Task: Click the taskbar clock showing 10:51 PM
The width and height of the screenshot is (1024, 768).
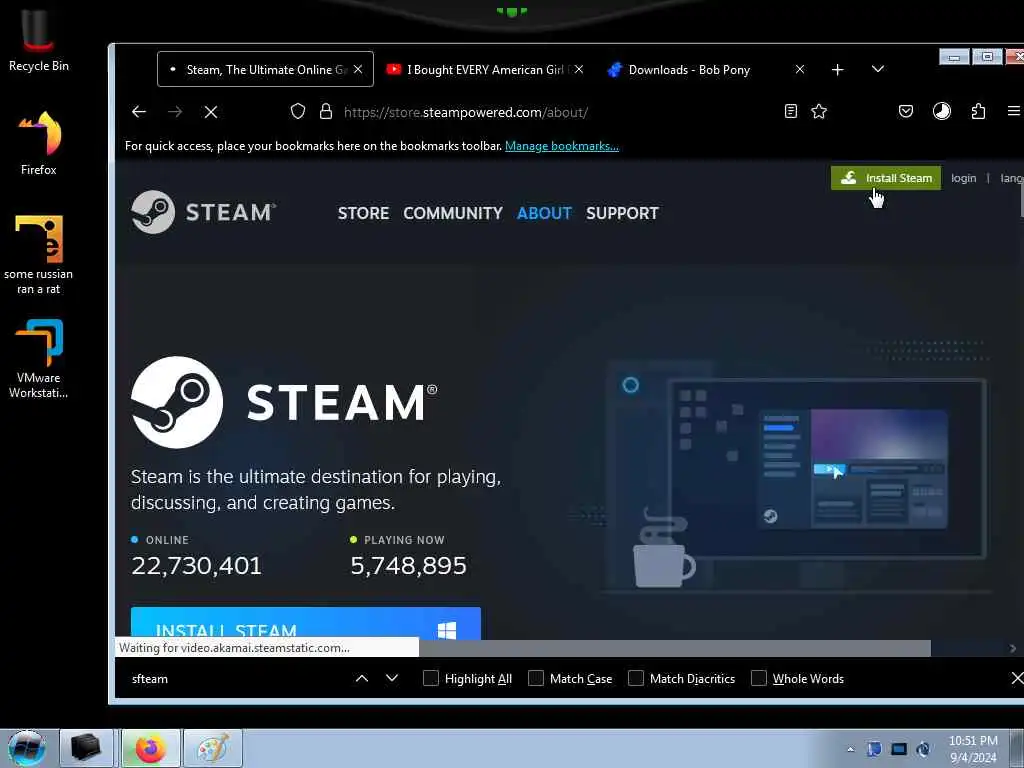Action: [x=973, y=749]
